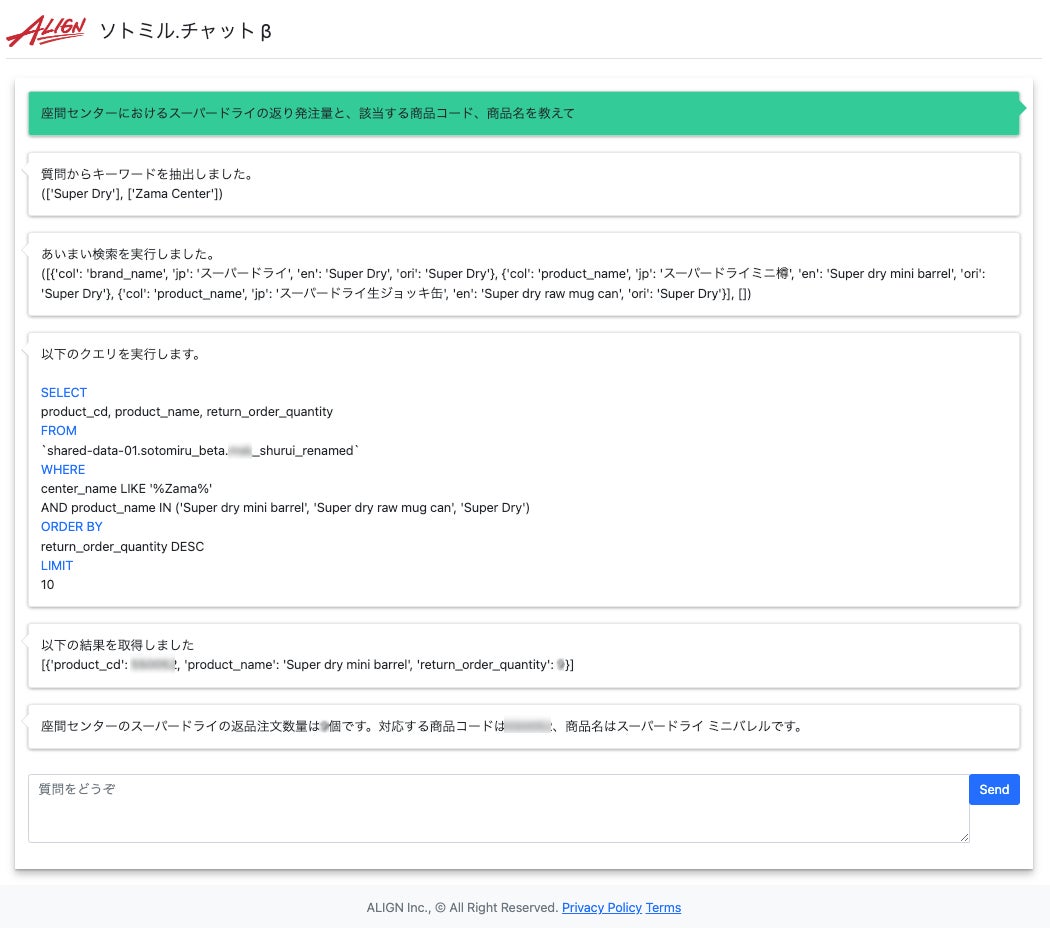The height and width of the screenshot is (928, 1050).
Task: Click the line center_name LIKE '%Zama%'
Action: click(127, 489)
